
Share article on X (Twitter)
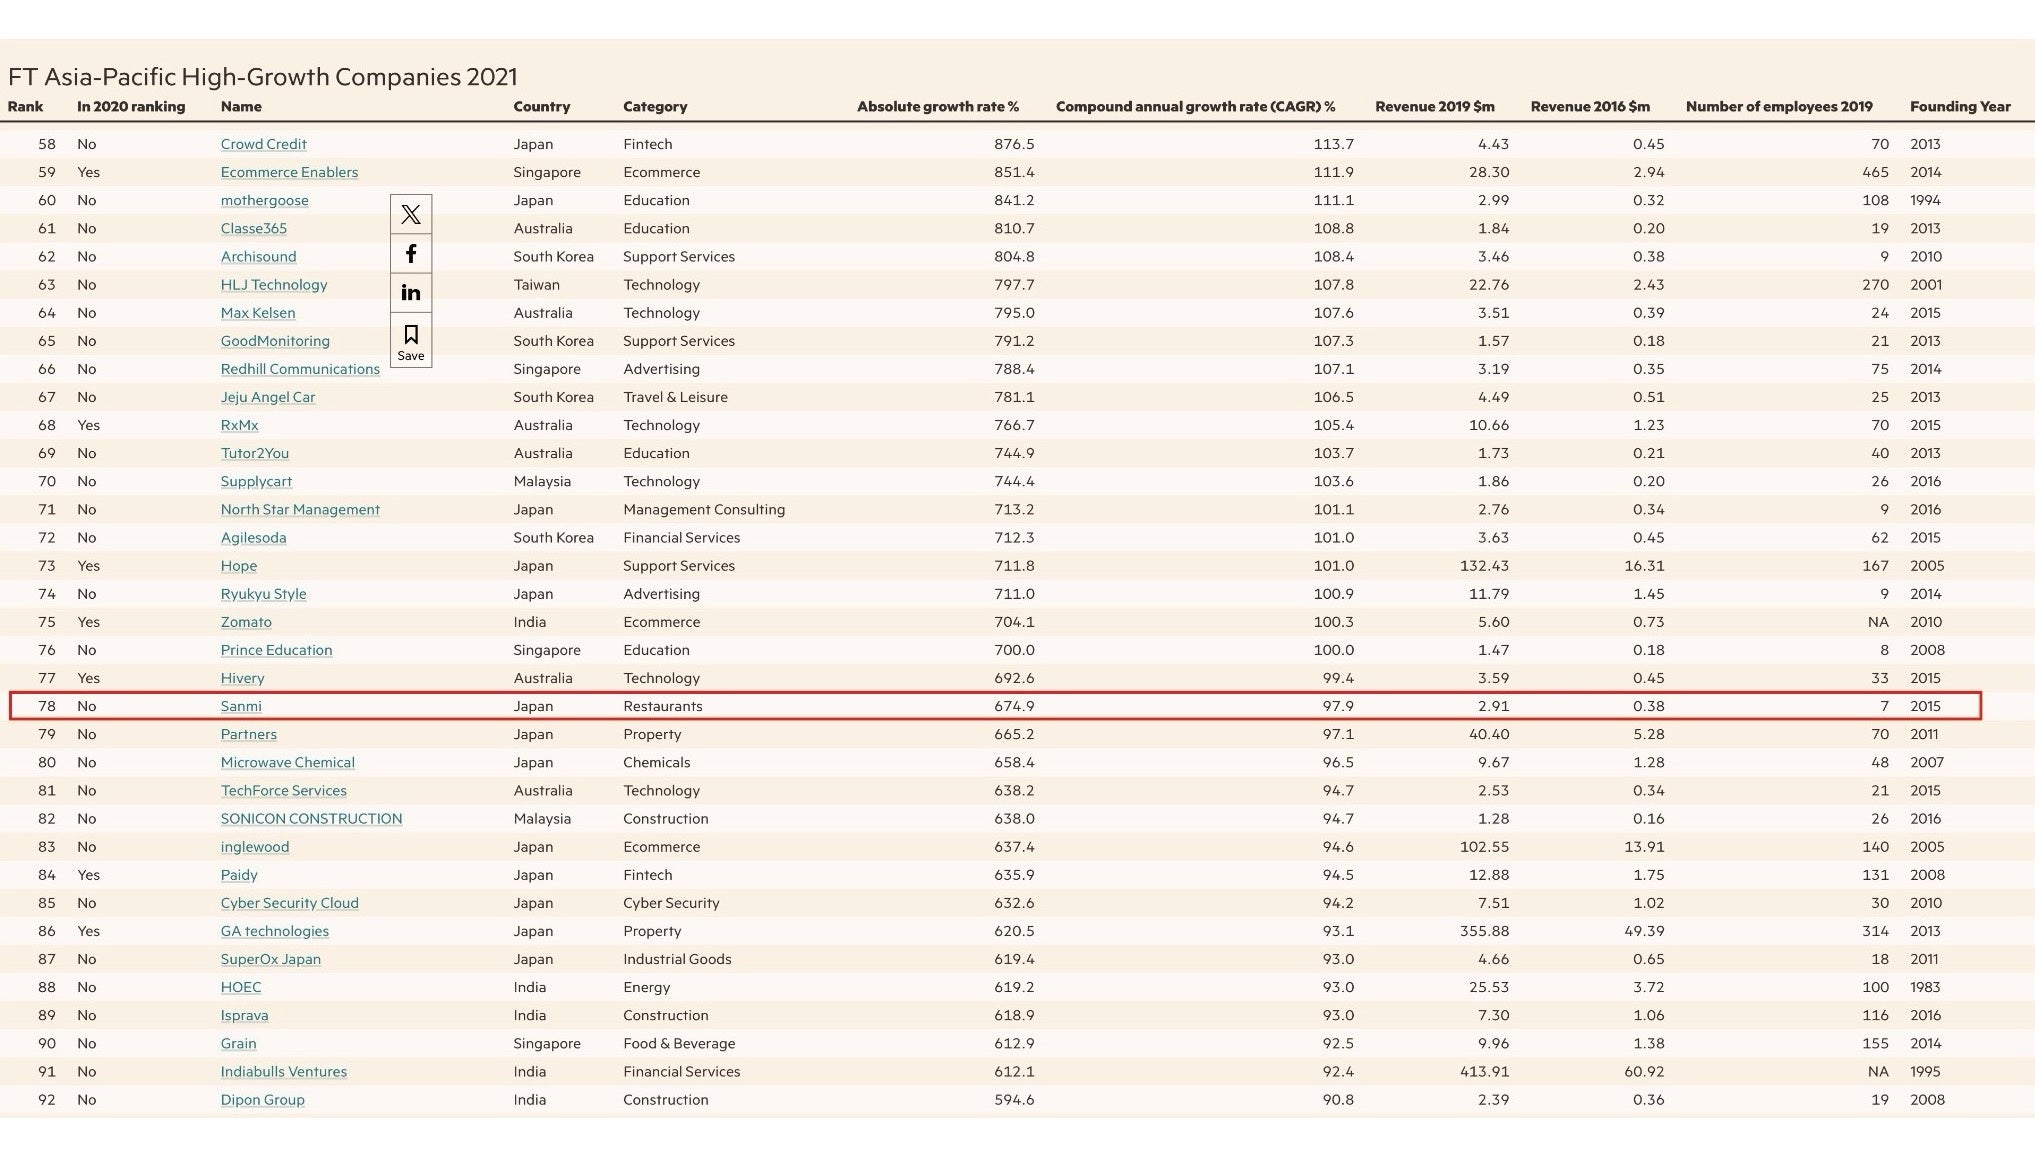(410, 214)
